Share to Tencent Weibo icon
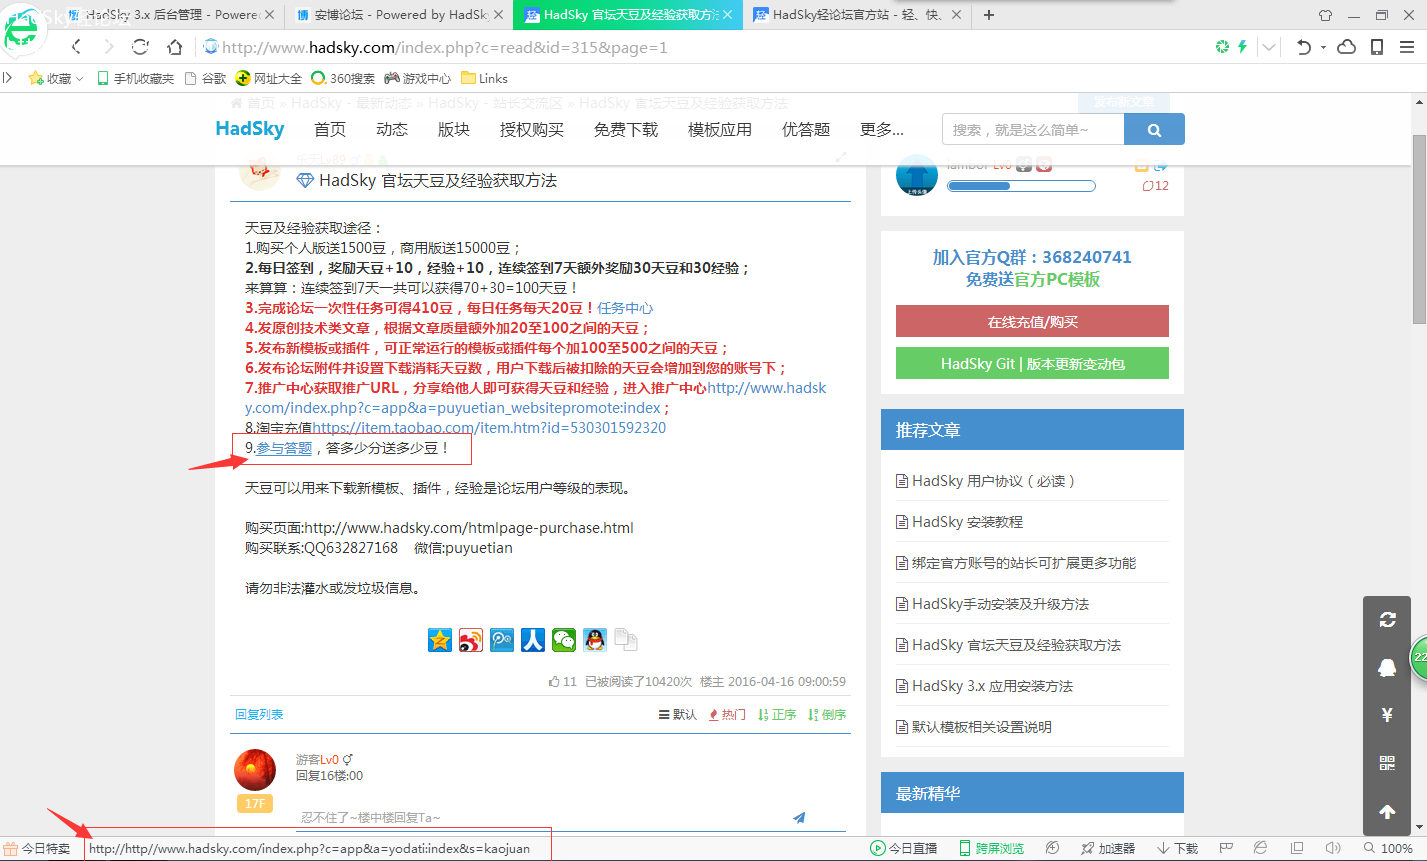The image size is (1427, 861). pyautogui.click(x=502, y=640)
